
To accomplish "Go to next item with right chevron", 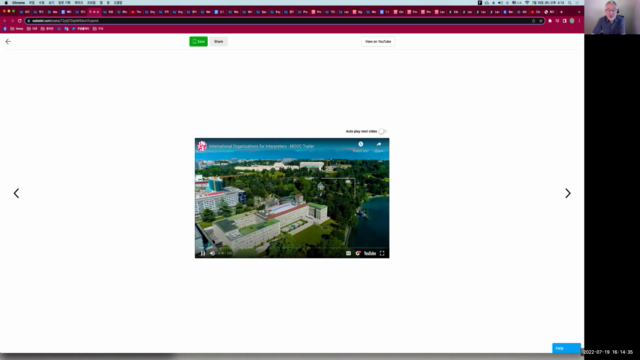I will [x=568, y=193].
